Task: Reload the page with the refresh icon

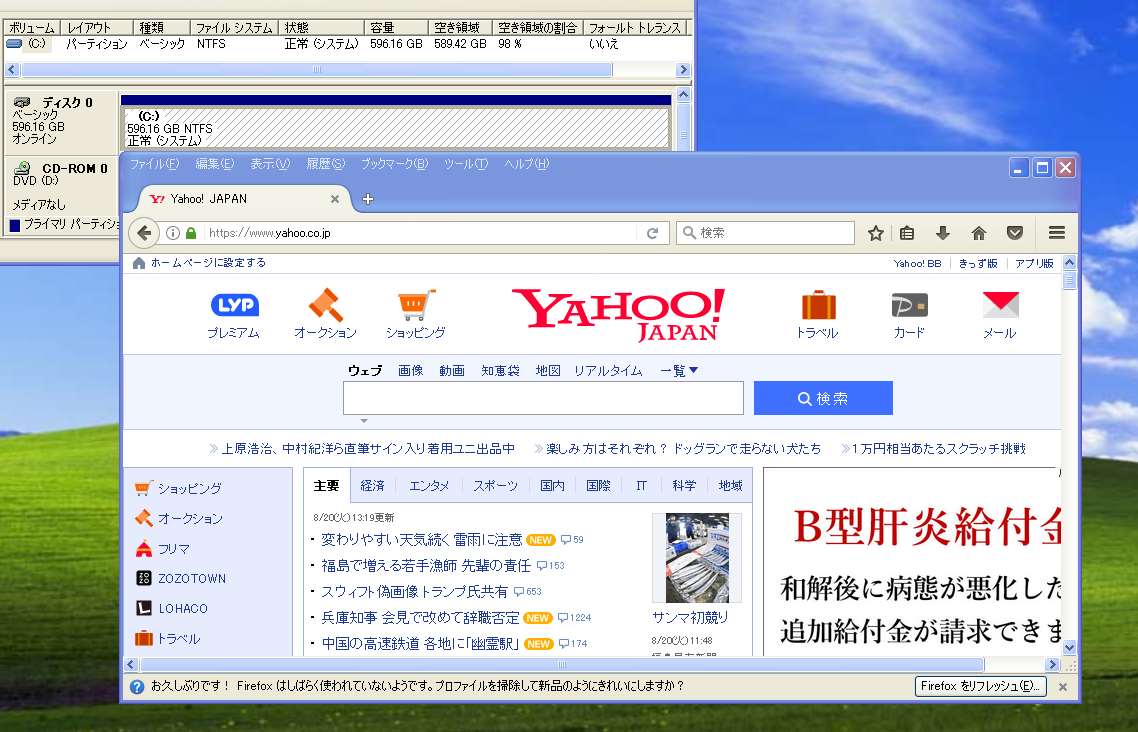Action: [652, 233]
